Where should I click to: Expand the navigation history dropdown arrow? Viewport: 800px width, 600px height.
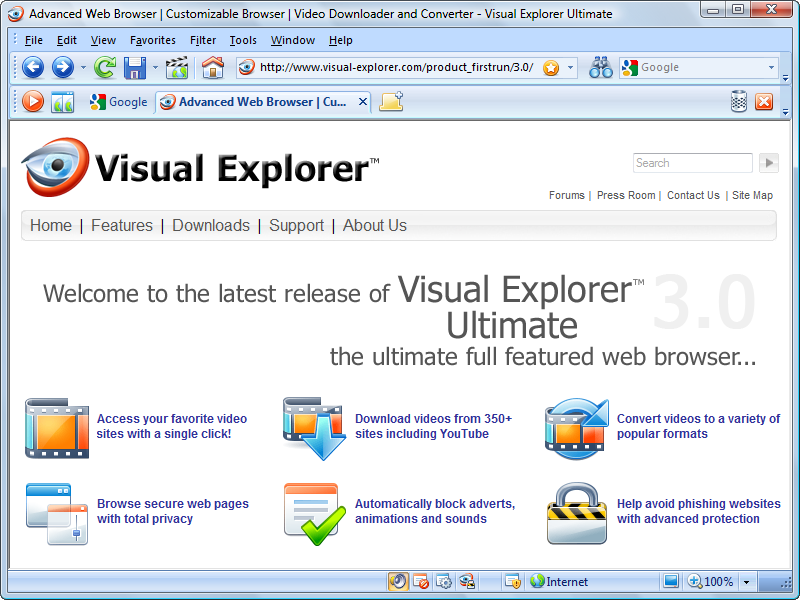[83, 67]
